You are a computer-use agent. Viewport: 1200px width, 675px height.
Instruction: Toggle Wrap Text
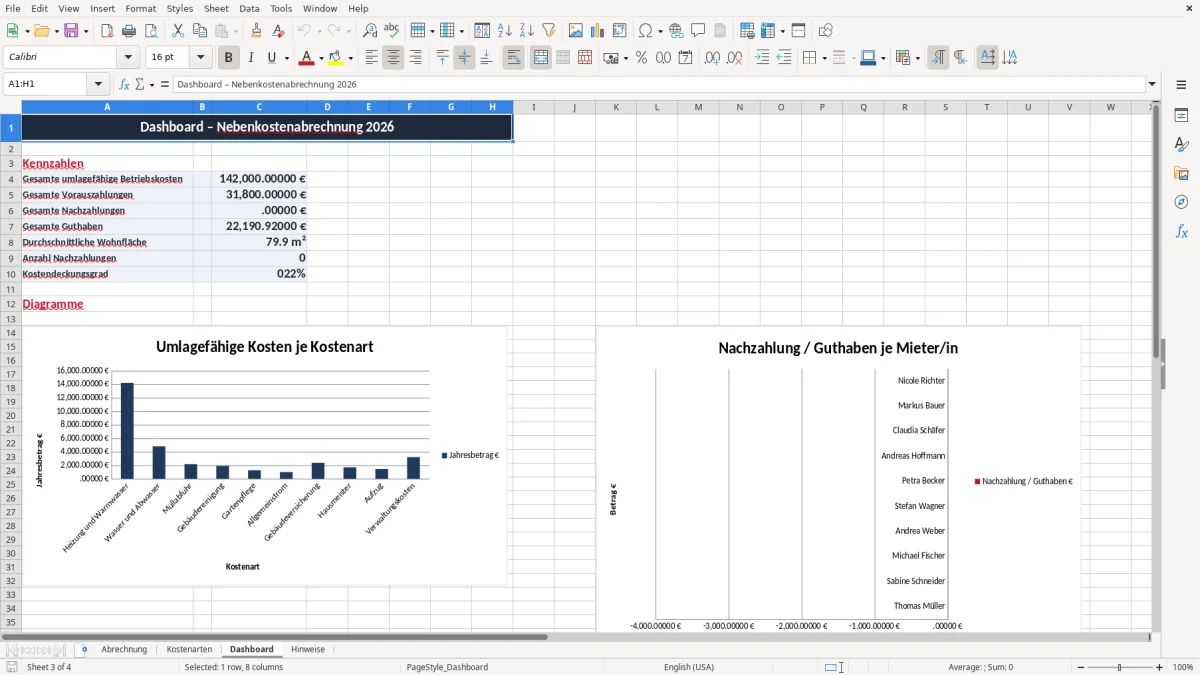point(513,58)
